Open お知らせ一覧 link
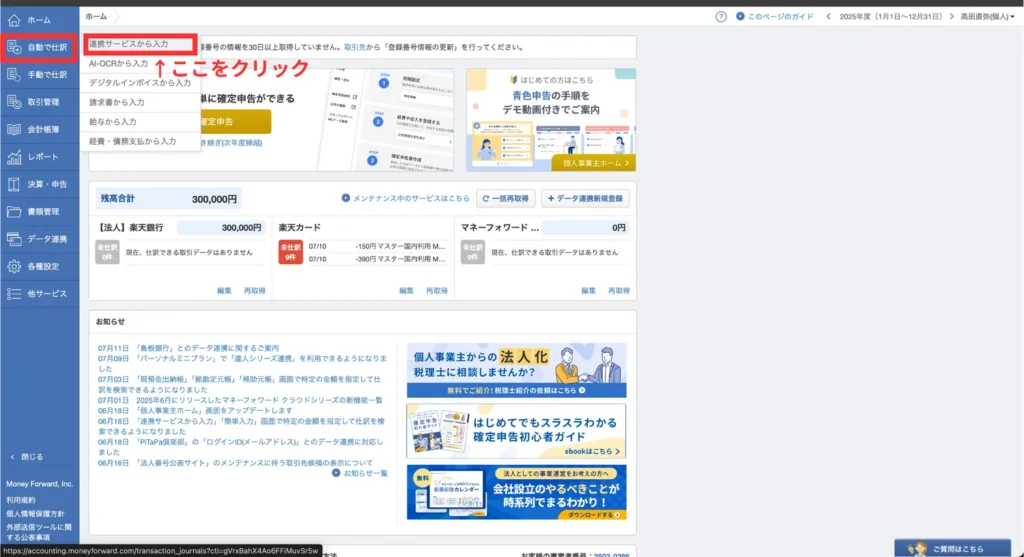Viewport: 1024px width, 557px height. (x=360, y=473)
